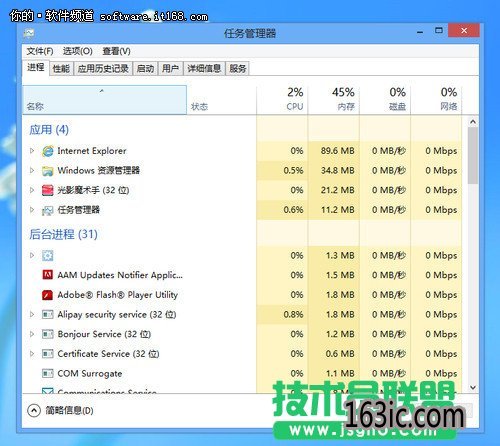Screen dimensions: 500x446
Task: Click the 光影魔术手 red app icon
Action: click(48, 190)
